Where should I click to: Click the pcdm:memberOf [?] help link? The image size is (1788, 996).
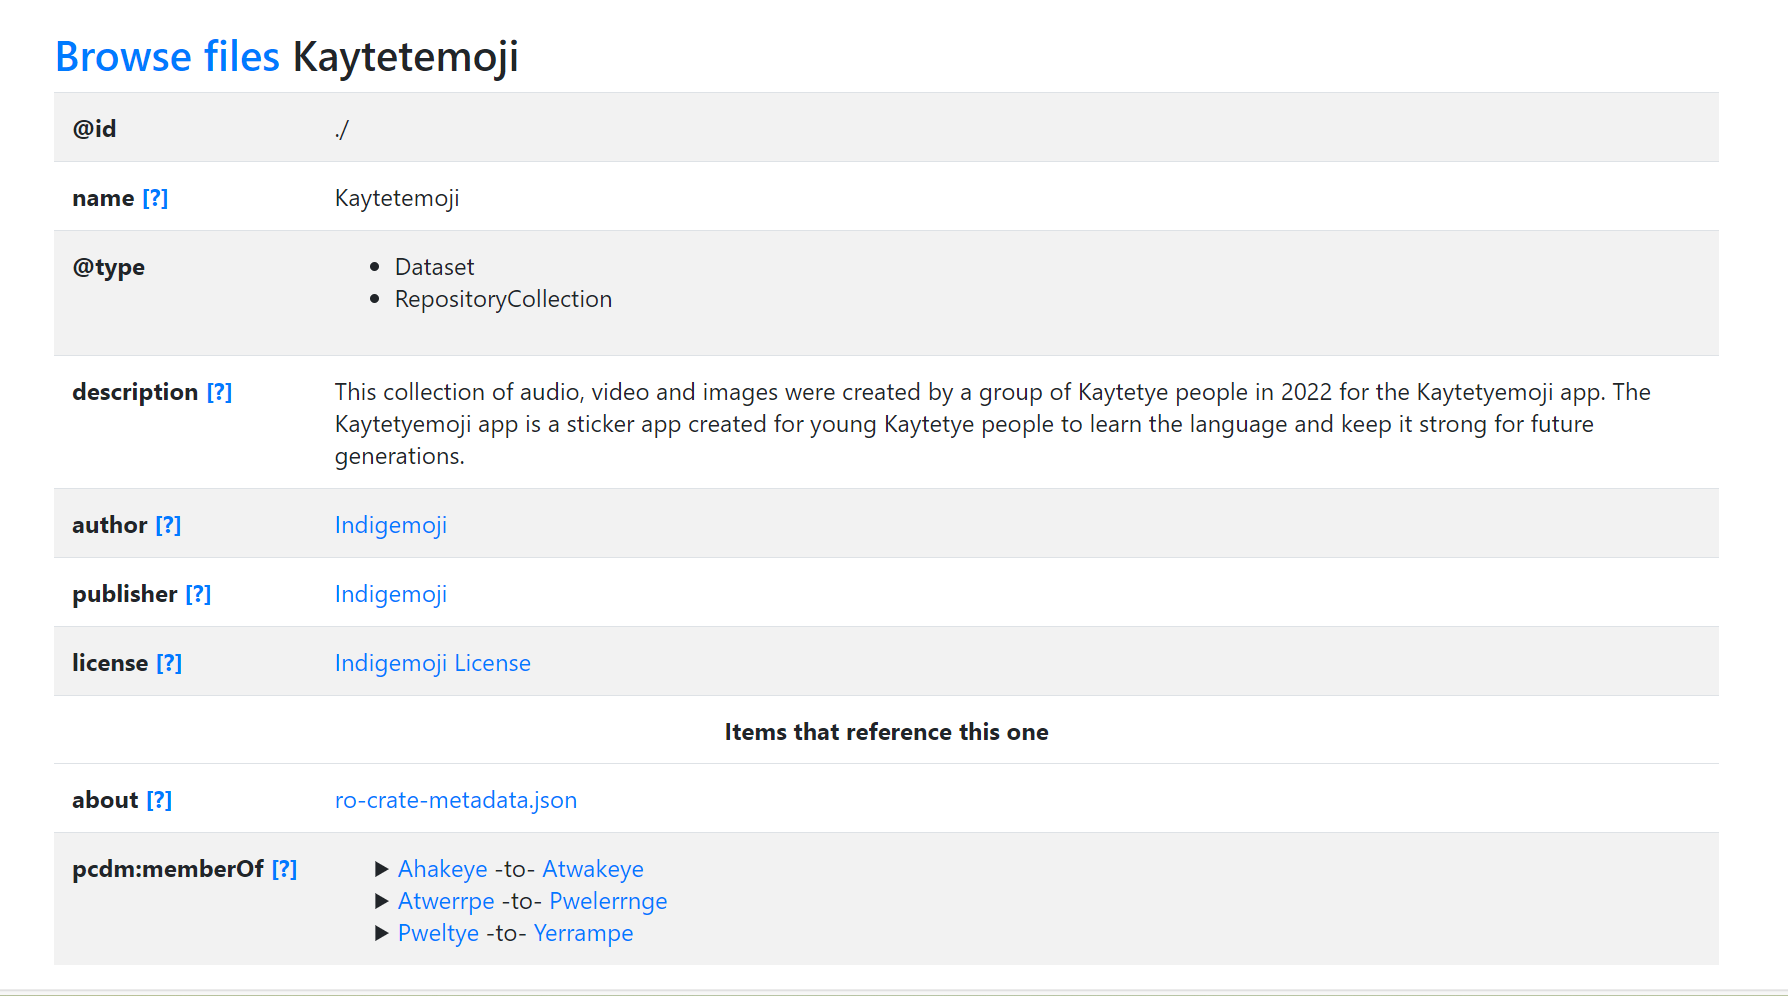(x=284, y=869)
